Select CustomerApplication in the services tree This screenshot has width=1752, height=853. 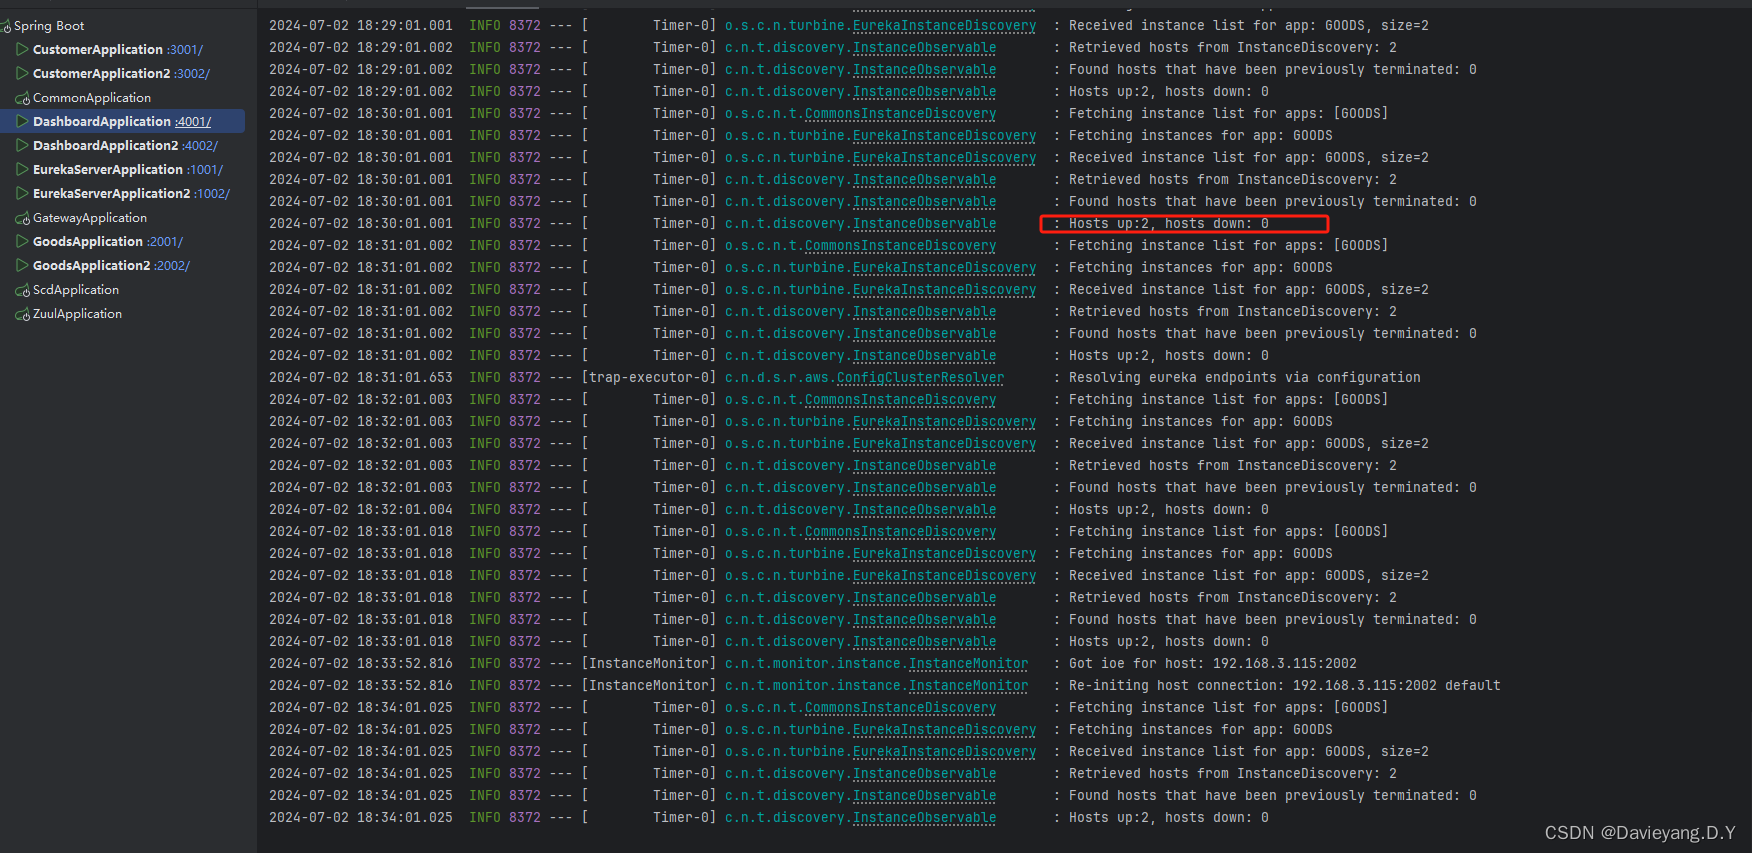pyautogui.click(x=98, y=49)
